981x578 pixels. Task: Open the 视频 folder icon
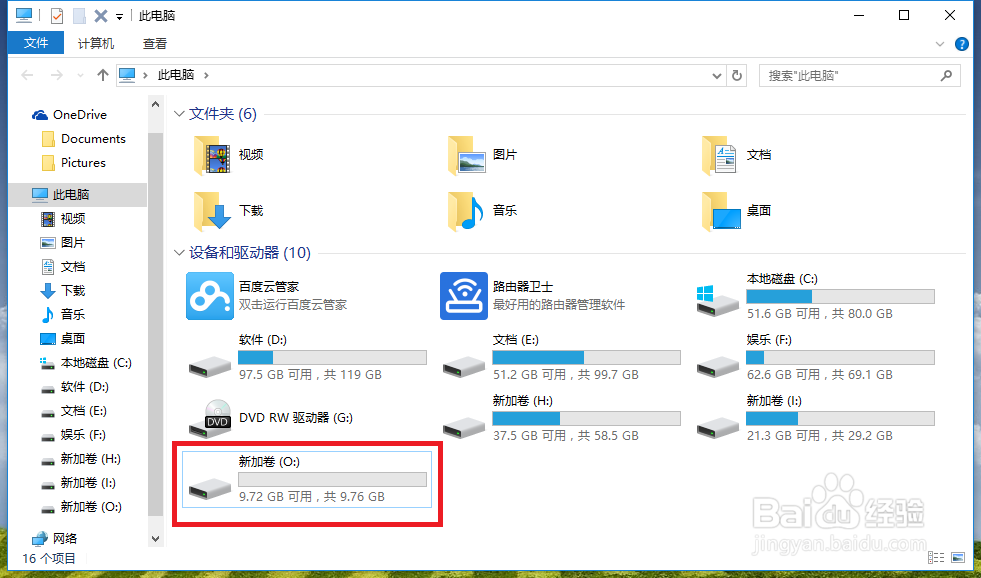click(x=213, y=155)
